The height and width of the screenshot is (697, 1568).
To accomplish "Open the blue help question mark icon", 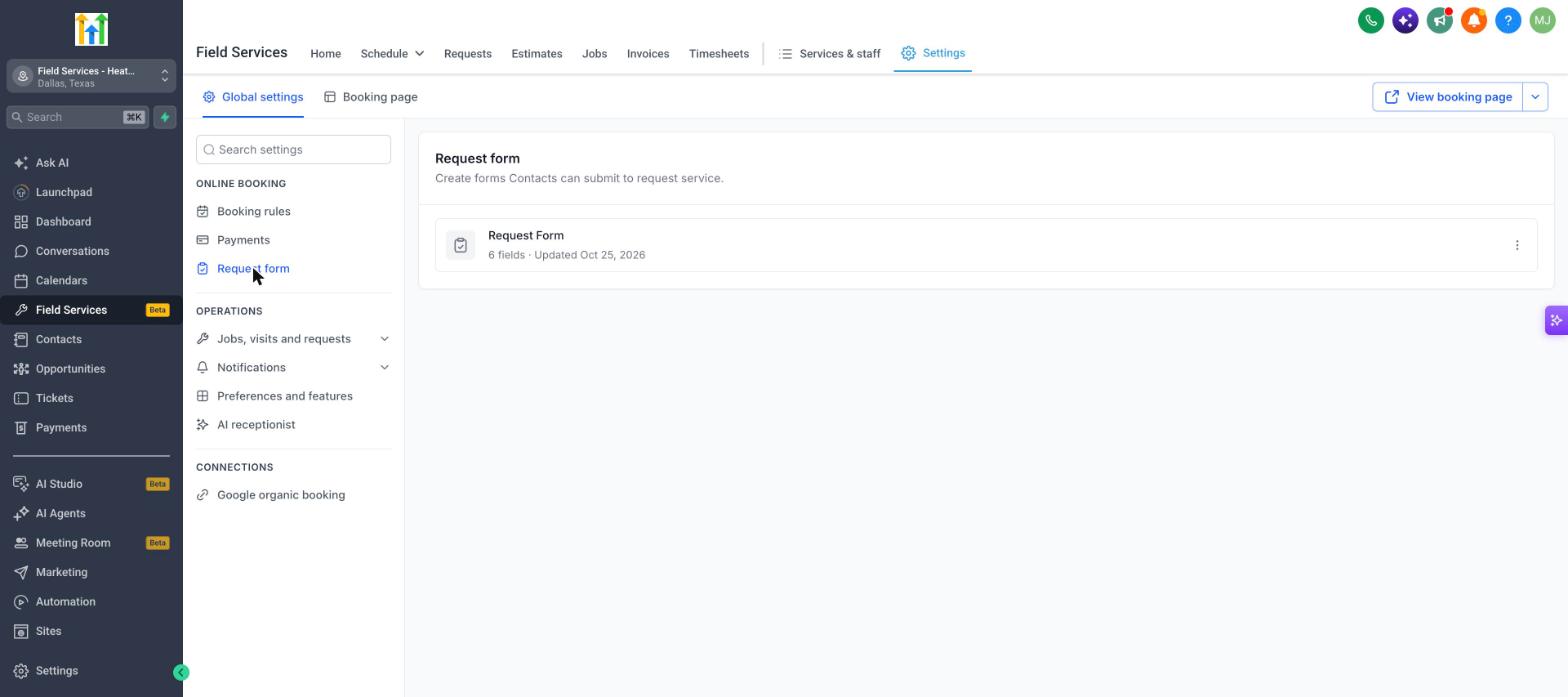I will [1508, 20].
